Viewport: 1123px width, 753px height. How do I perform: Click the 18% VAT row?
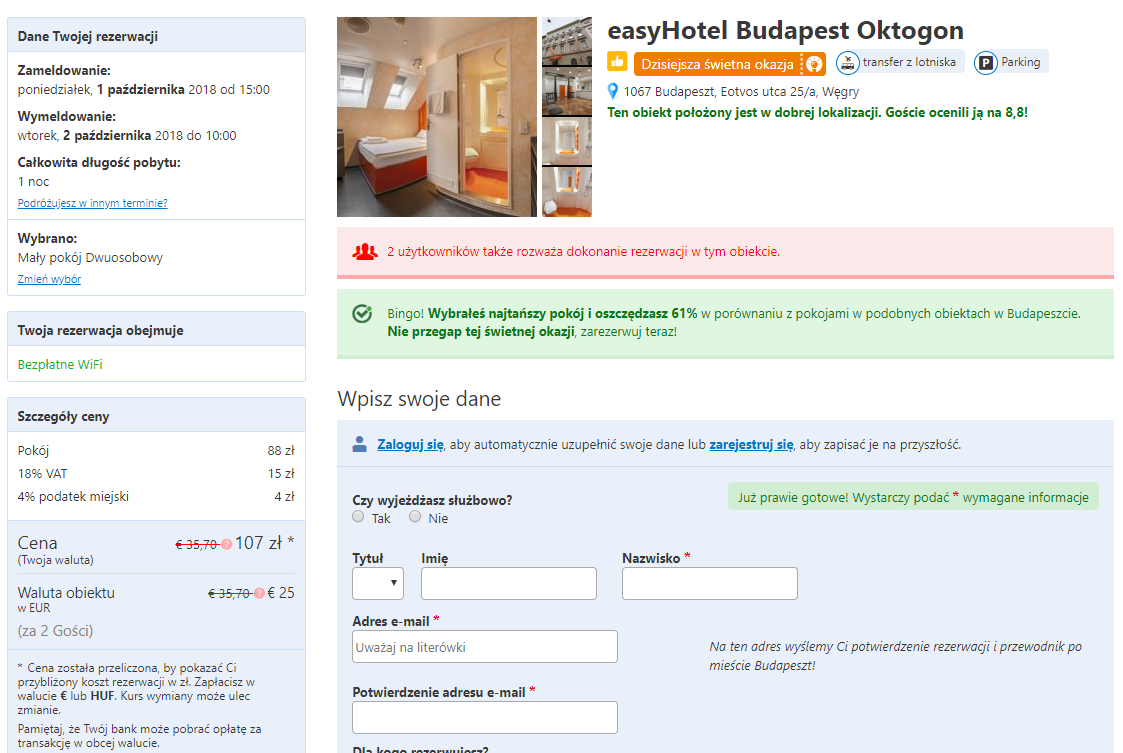pos(156,474)
